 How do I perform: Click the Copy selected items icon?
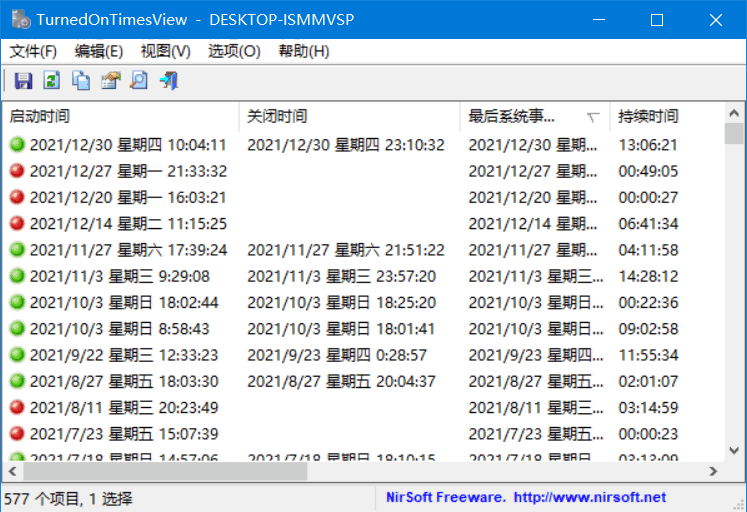[x=81, y=81]
